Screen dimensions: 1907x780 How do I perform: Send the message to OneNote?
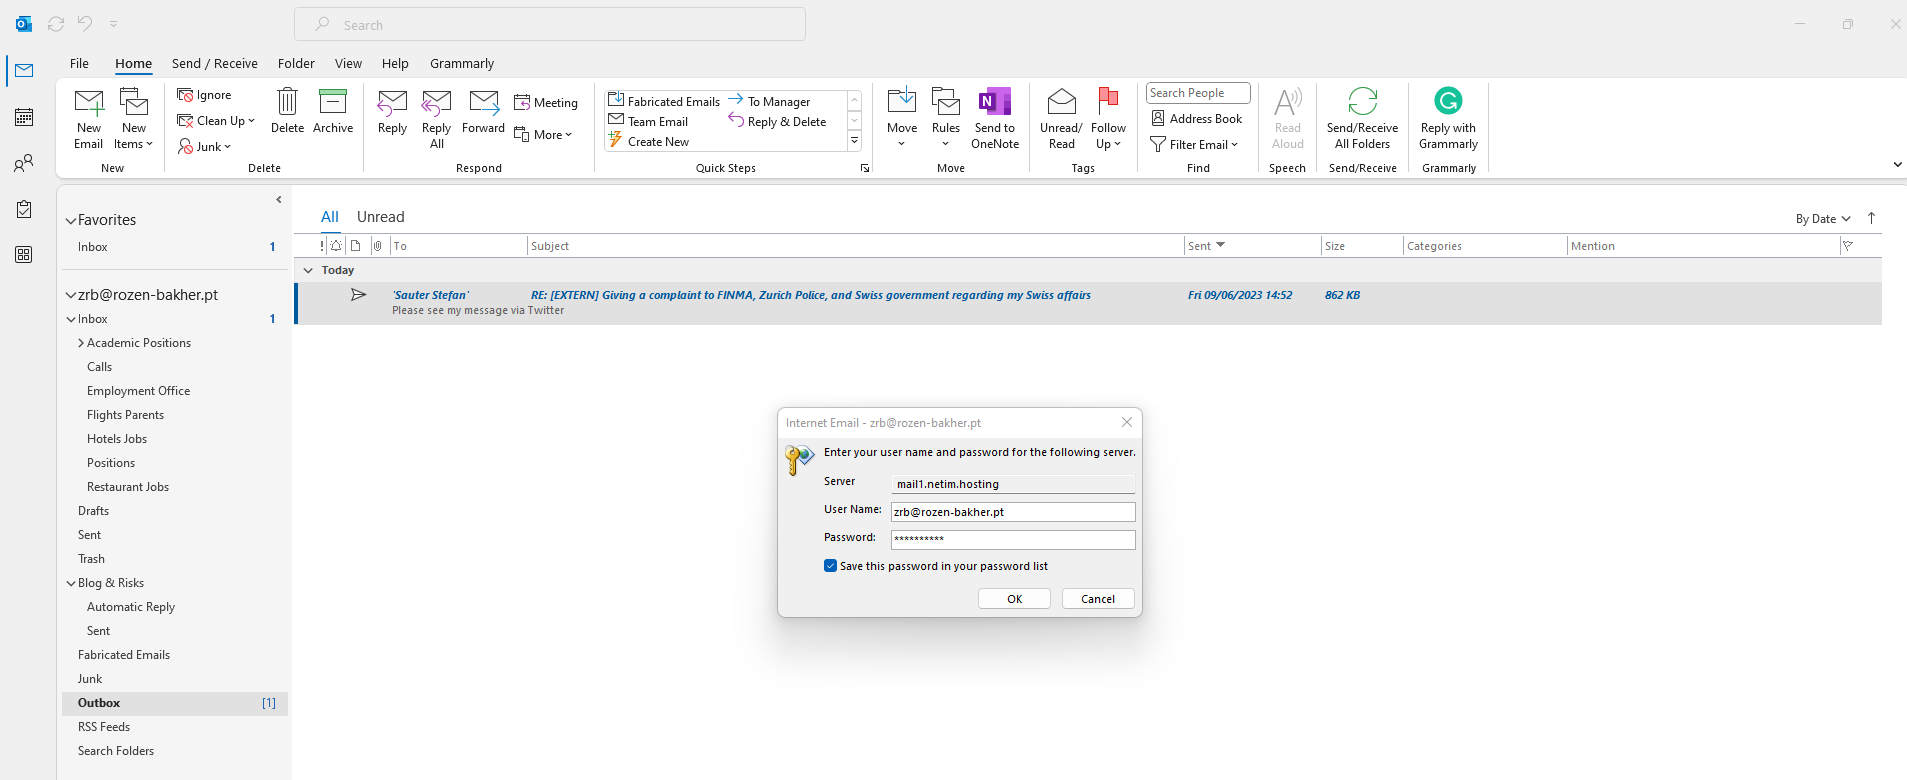(995, 118)
